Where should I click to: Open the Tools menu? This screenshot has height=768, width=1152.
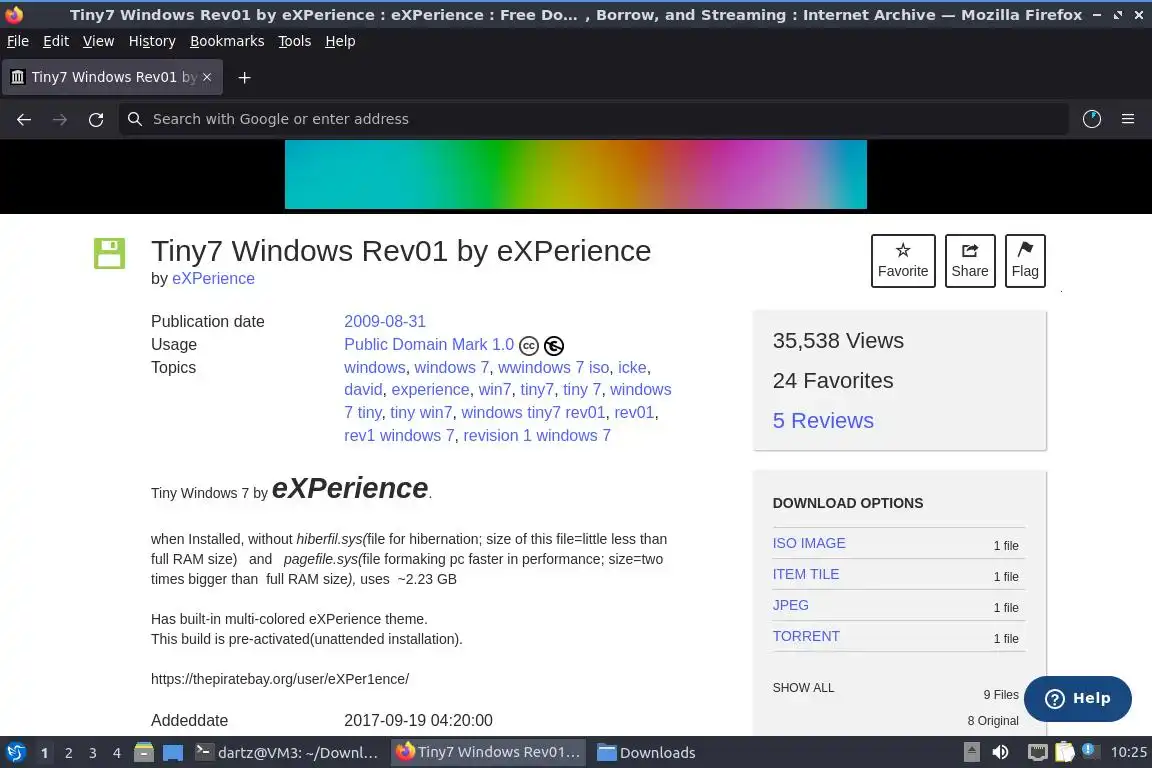click(295, 41)
